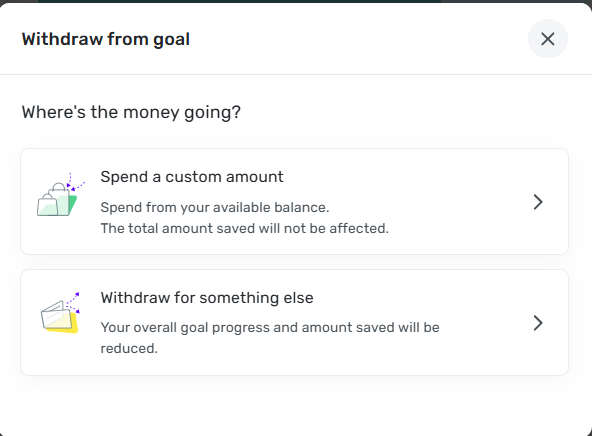This screenshot has height=436, width=592.
Task: Click 'Spend from your available balance.' text
Action: (215, 207)
